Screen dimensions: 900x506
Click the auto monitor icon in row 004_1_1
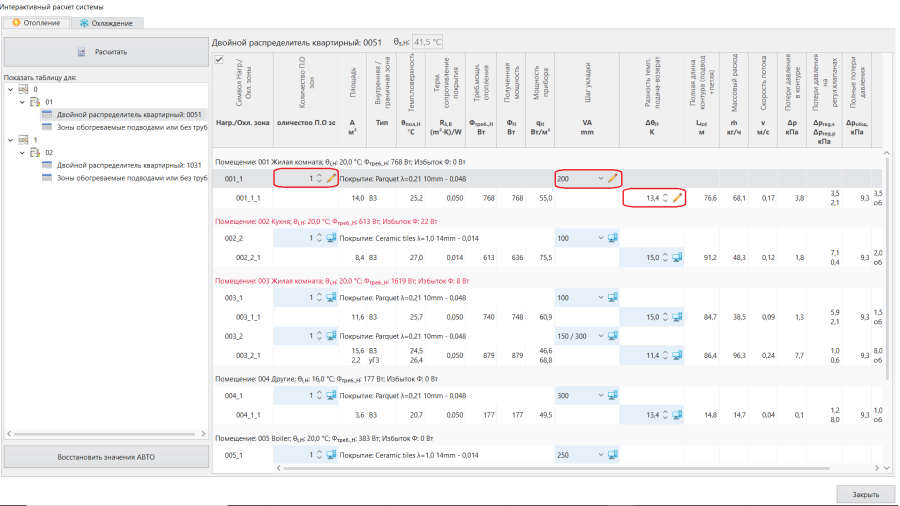click(x=677, y=415)
